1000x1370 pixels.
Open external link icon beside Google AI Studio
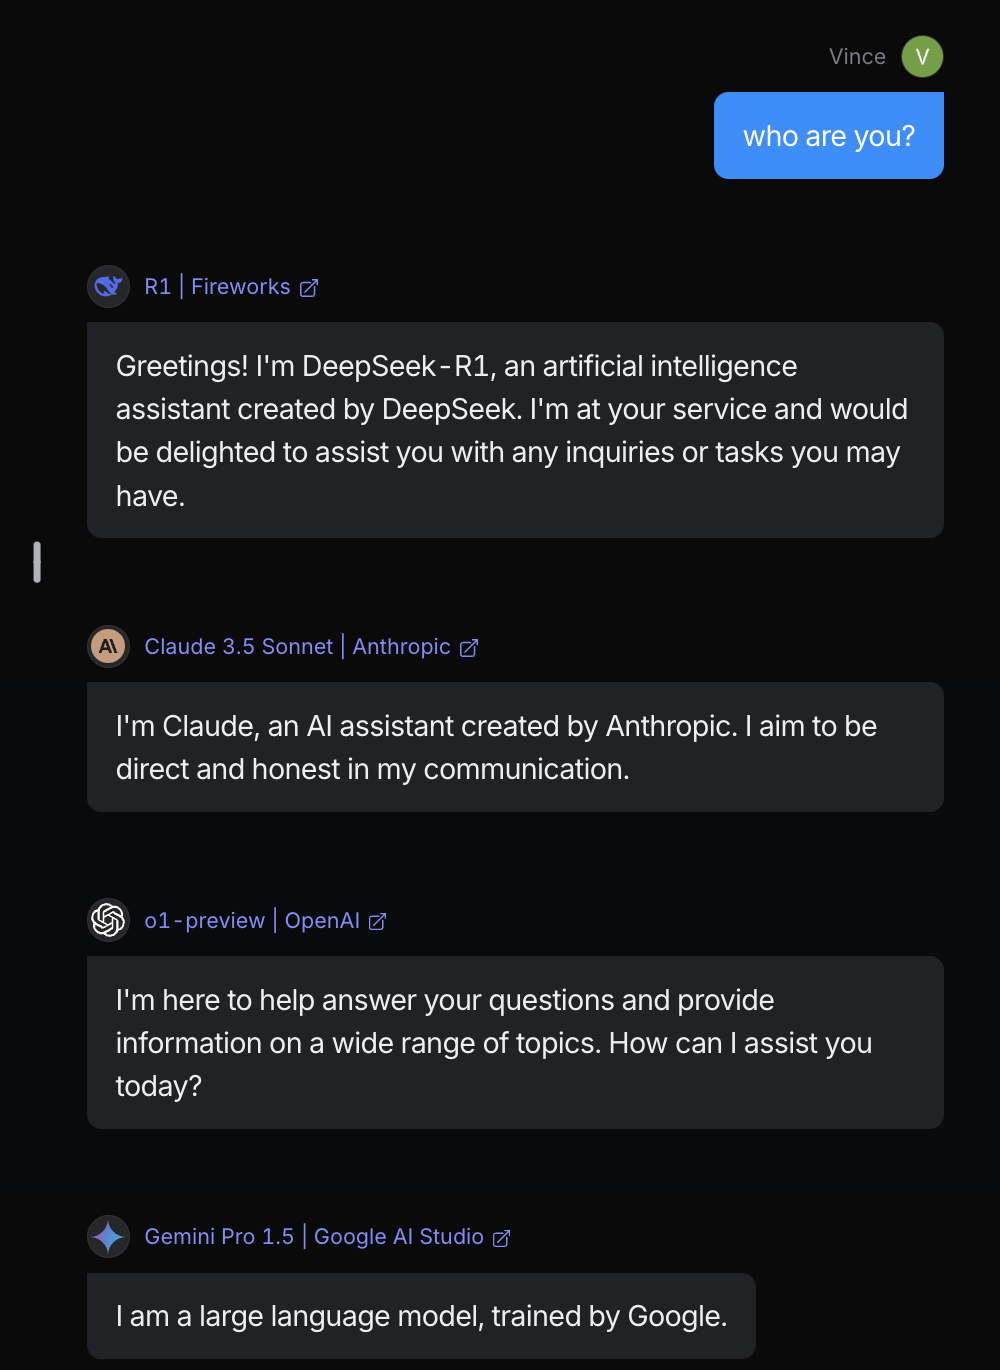[502, 1238]
